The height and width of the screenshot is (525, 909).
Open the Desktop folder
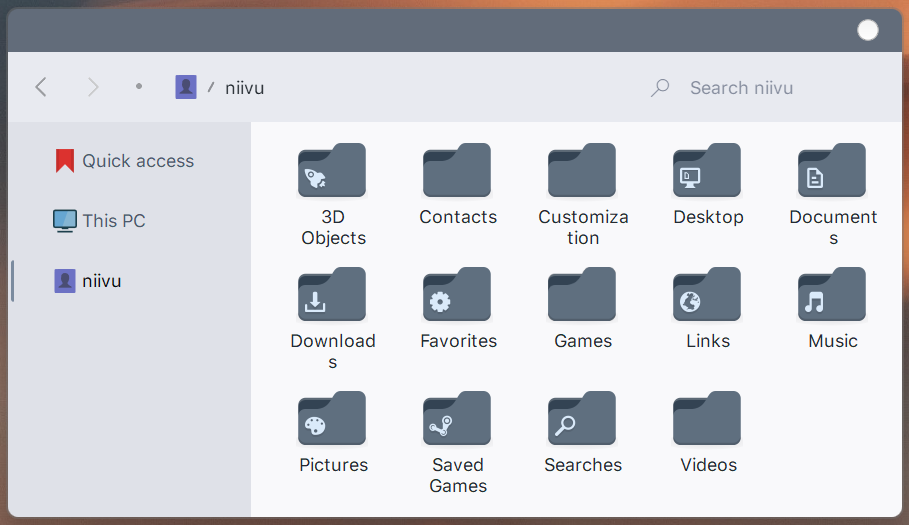(x=707, y=172)
